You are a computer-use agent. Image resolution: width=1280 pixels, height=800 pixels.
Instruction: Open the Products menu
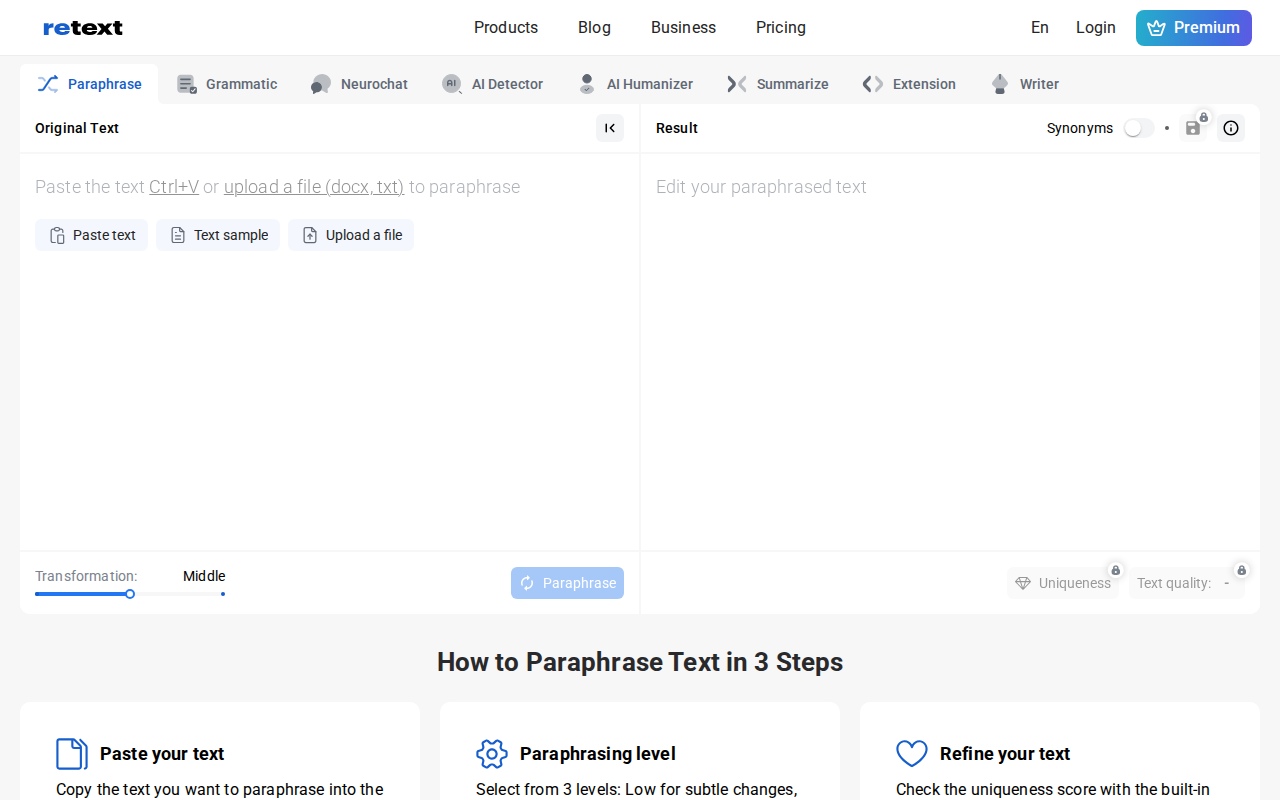coord(506,28)
